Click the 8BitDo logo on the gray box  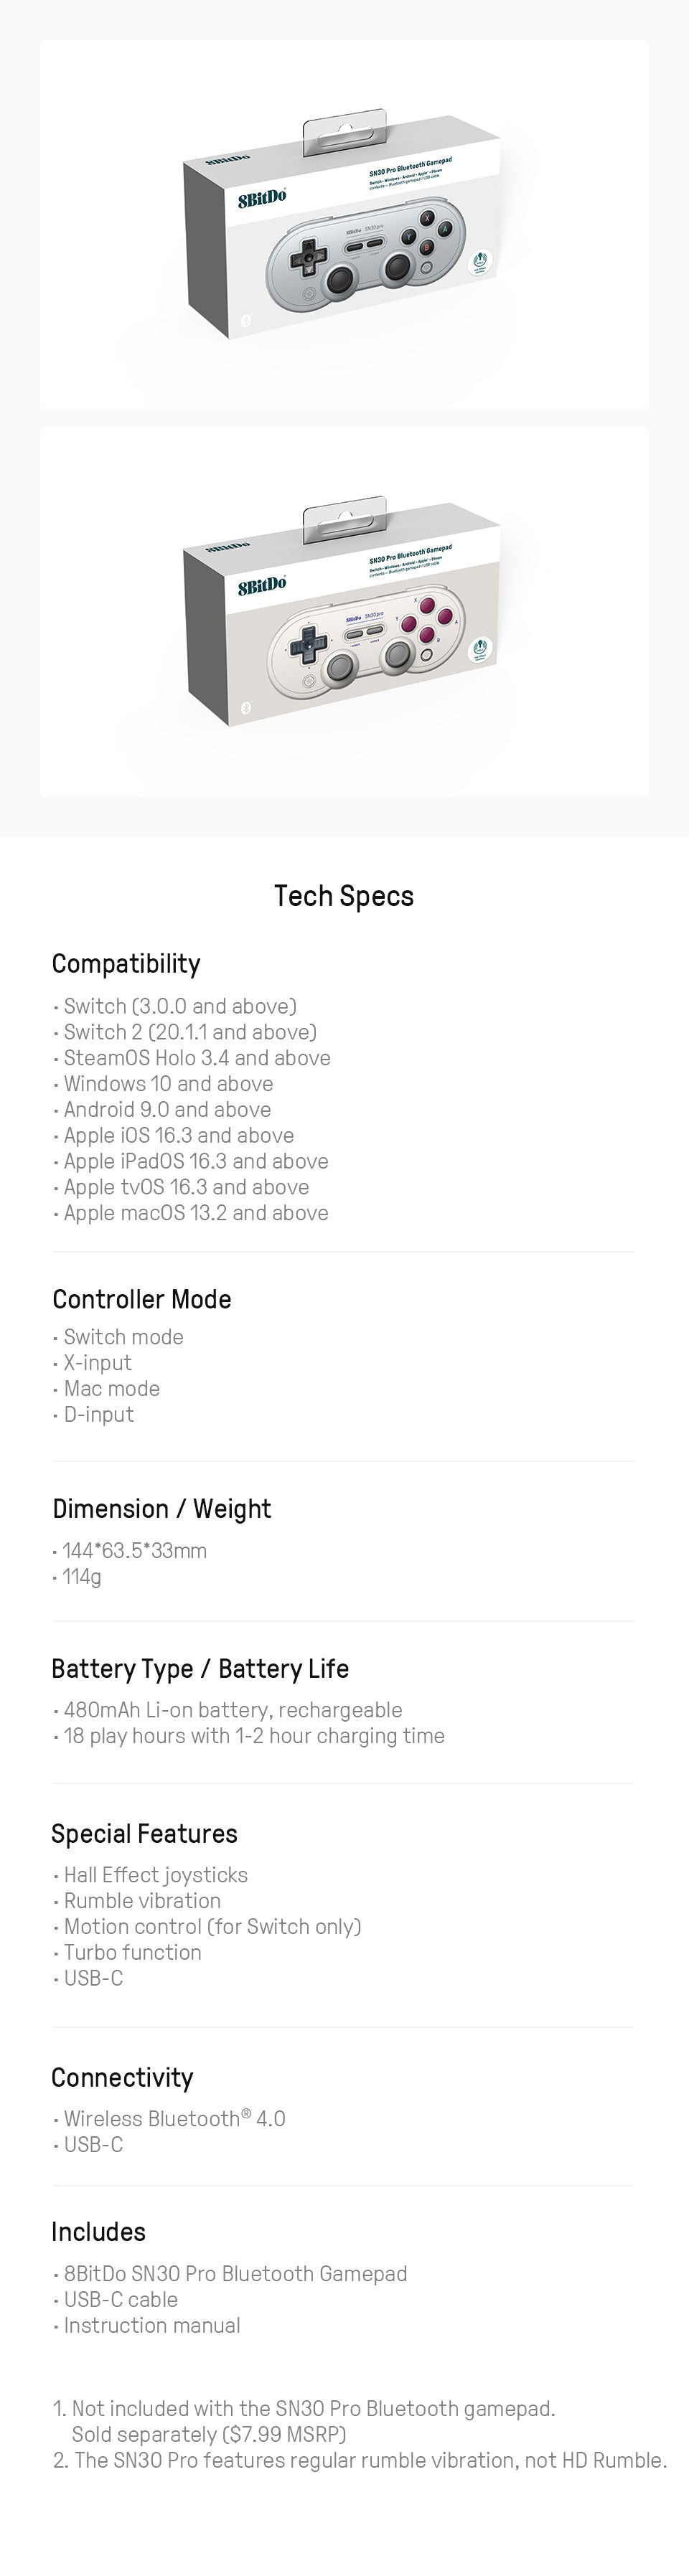pos(262,197)
